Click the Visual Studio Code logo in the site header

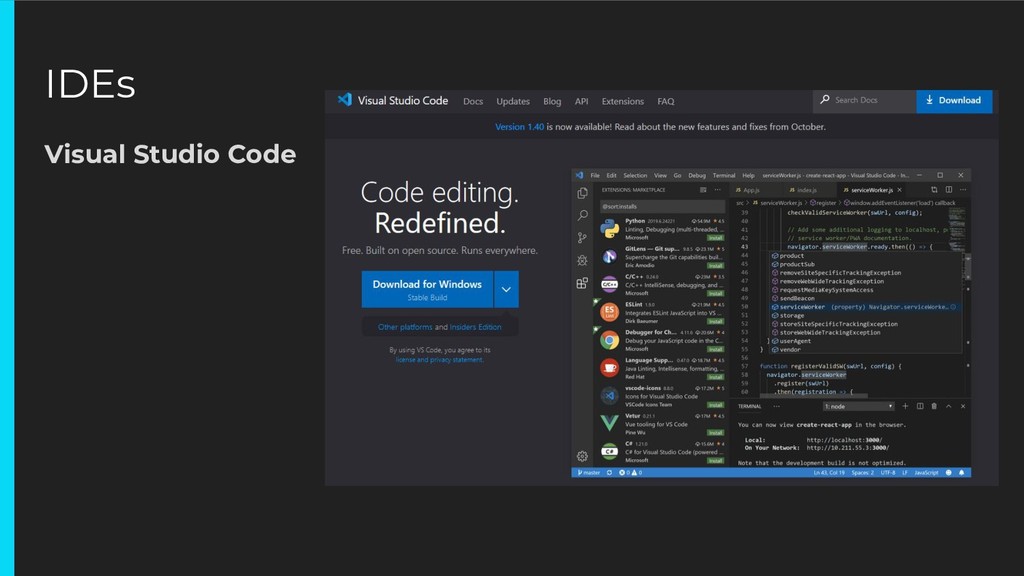392,100
